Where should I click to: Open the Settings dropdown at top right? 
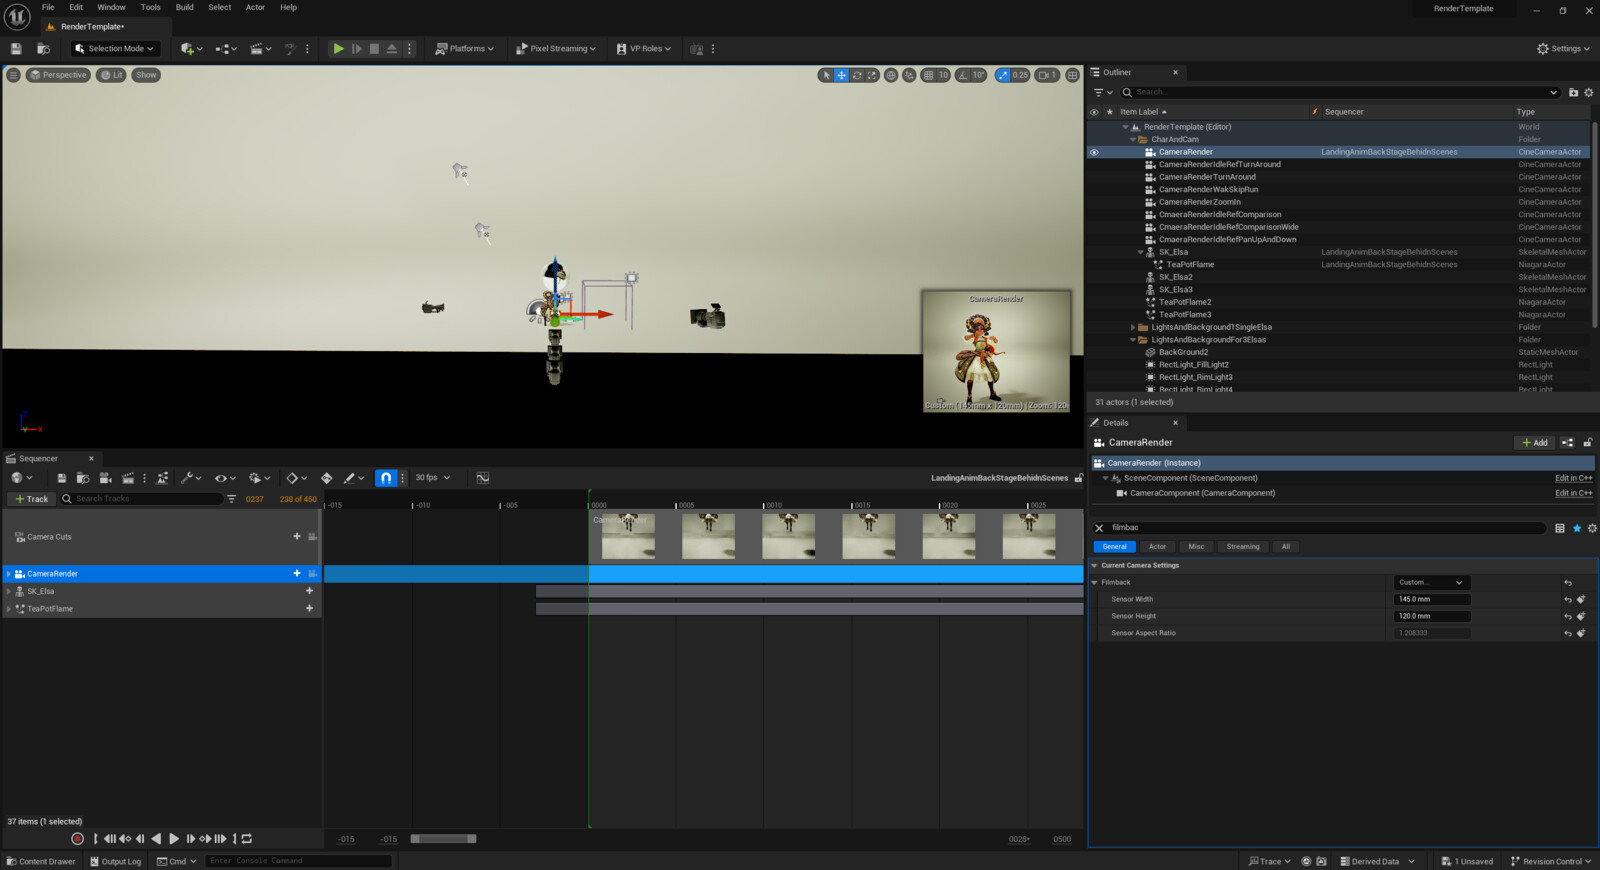coord(1563,48)
